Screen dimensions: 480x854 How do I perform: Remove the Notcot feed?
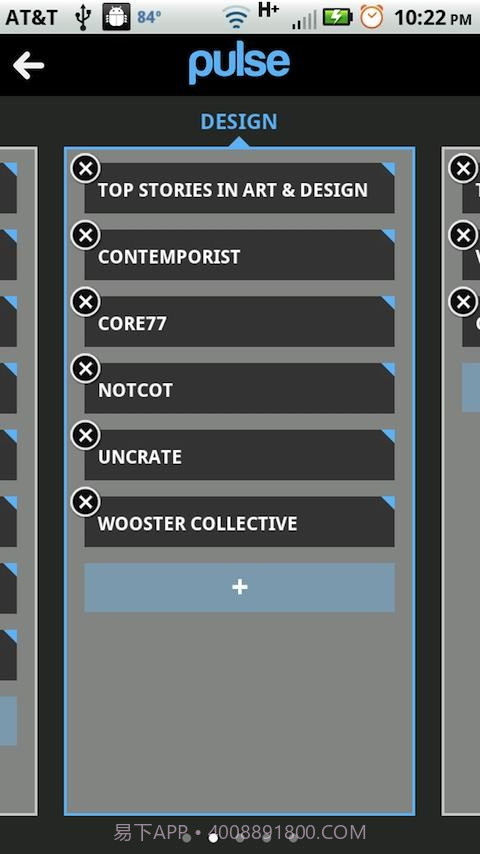pyautogui.click(x=86, y=369)
